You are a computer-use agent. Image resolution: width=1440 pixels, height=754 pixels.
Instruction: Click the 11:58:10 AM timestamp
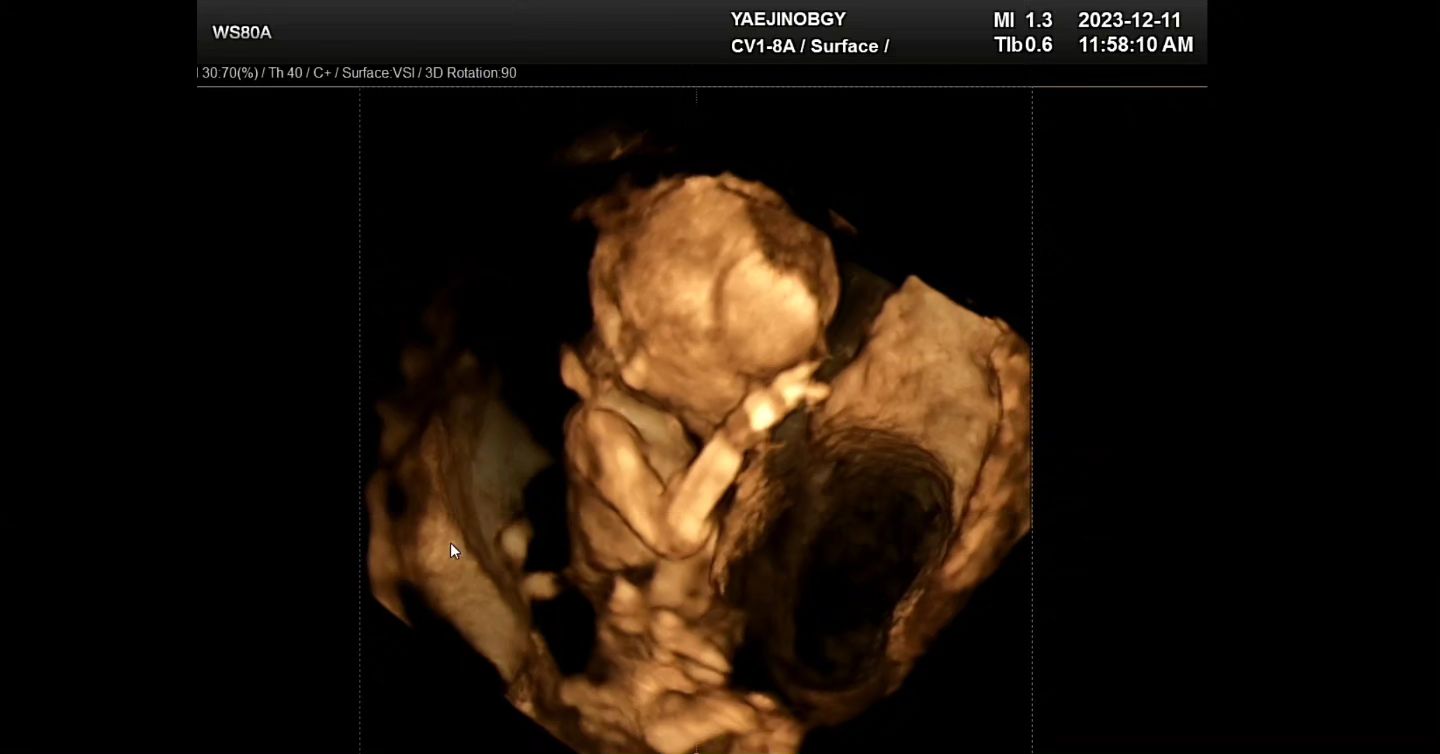[1135, 45]
